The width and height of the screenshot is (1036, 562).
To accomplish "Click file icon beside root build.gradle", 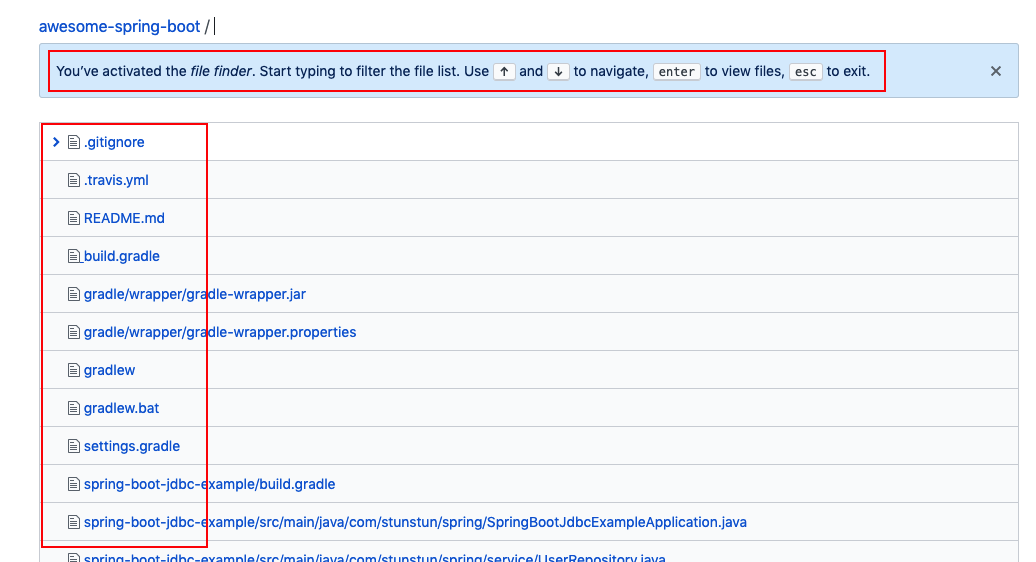I will (x=74, y=256).
